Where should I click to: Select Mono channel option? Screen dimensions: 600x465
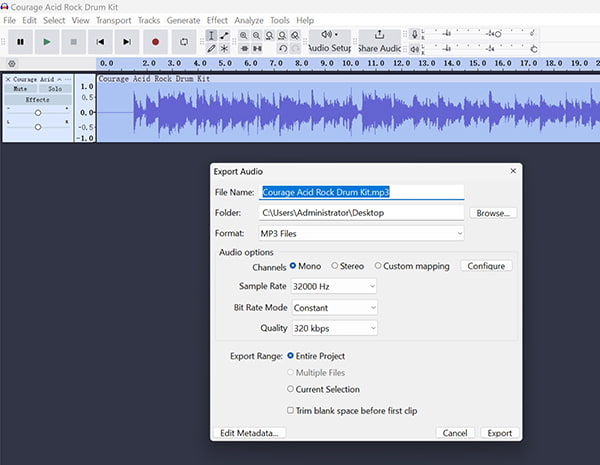305,266
